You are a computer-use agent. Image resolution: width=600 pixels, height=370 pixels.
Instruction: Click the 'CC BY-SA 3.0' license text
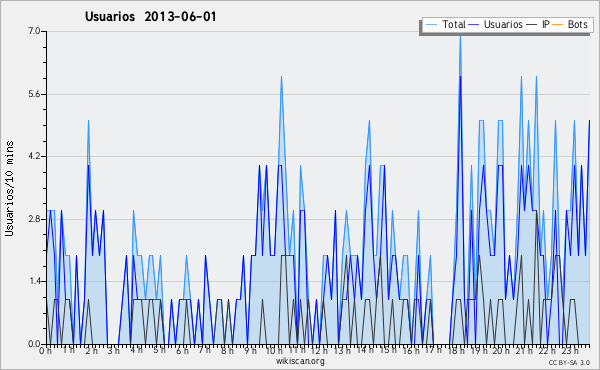pos(569,362)
